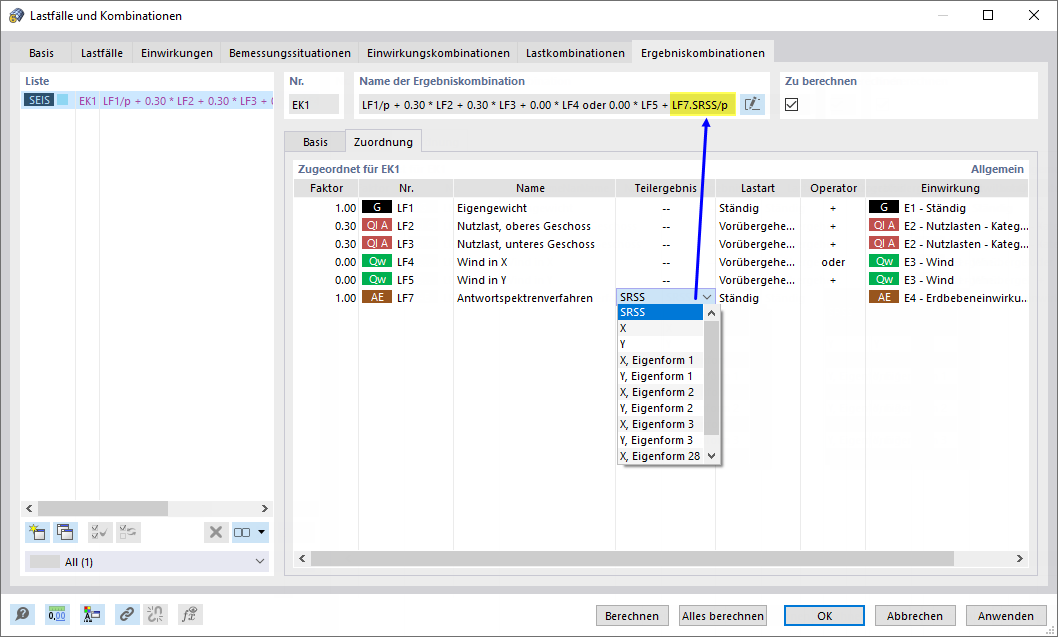Click the help search icon at bottom left
Image resolution: width=1058 pixels, height=637 pixels.
22,615
